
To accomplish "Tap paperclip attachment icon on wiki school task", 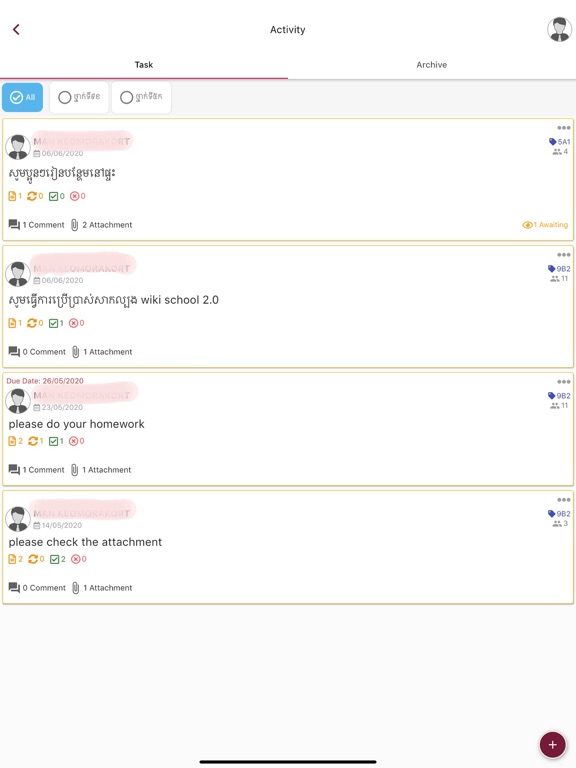I will (75, 352).
